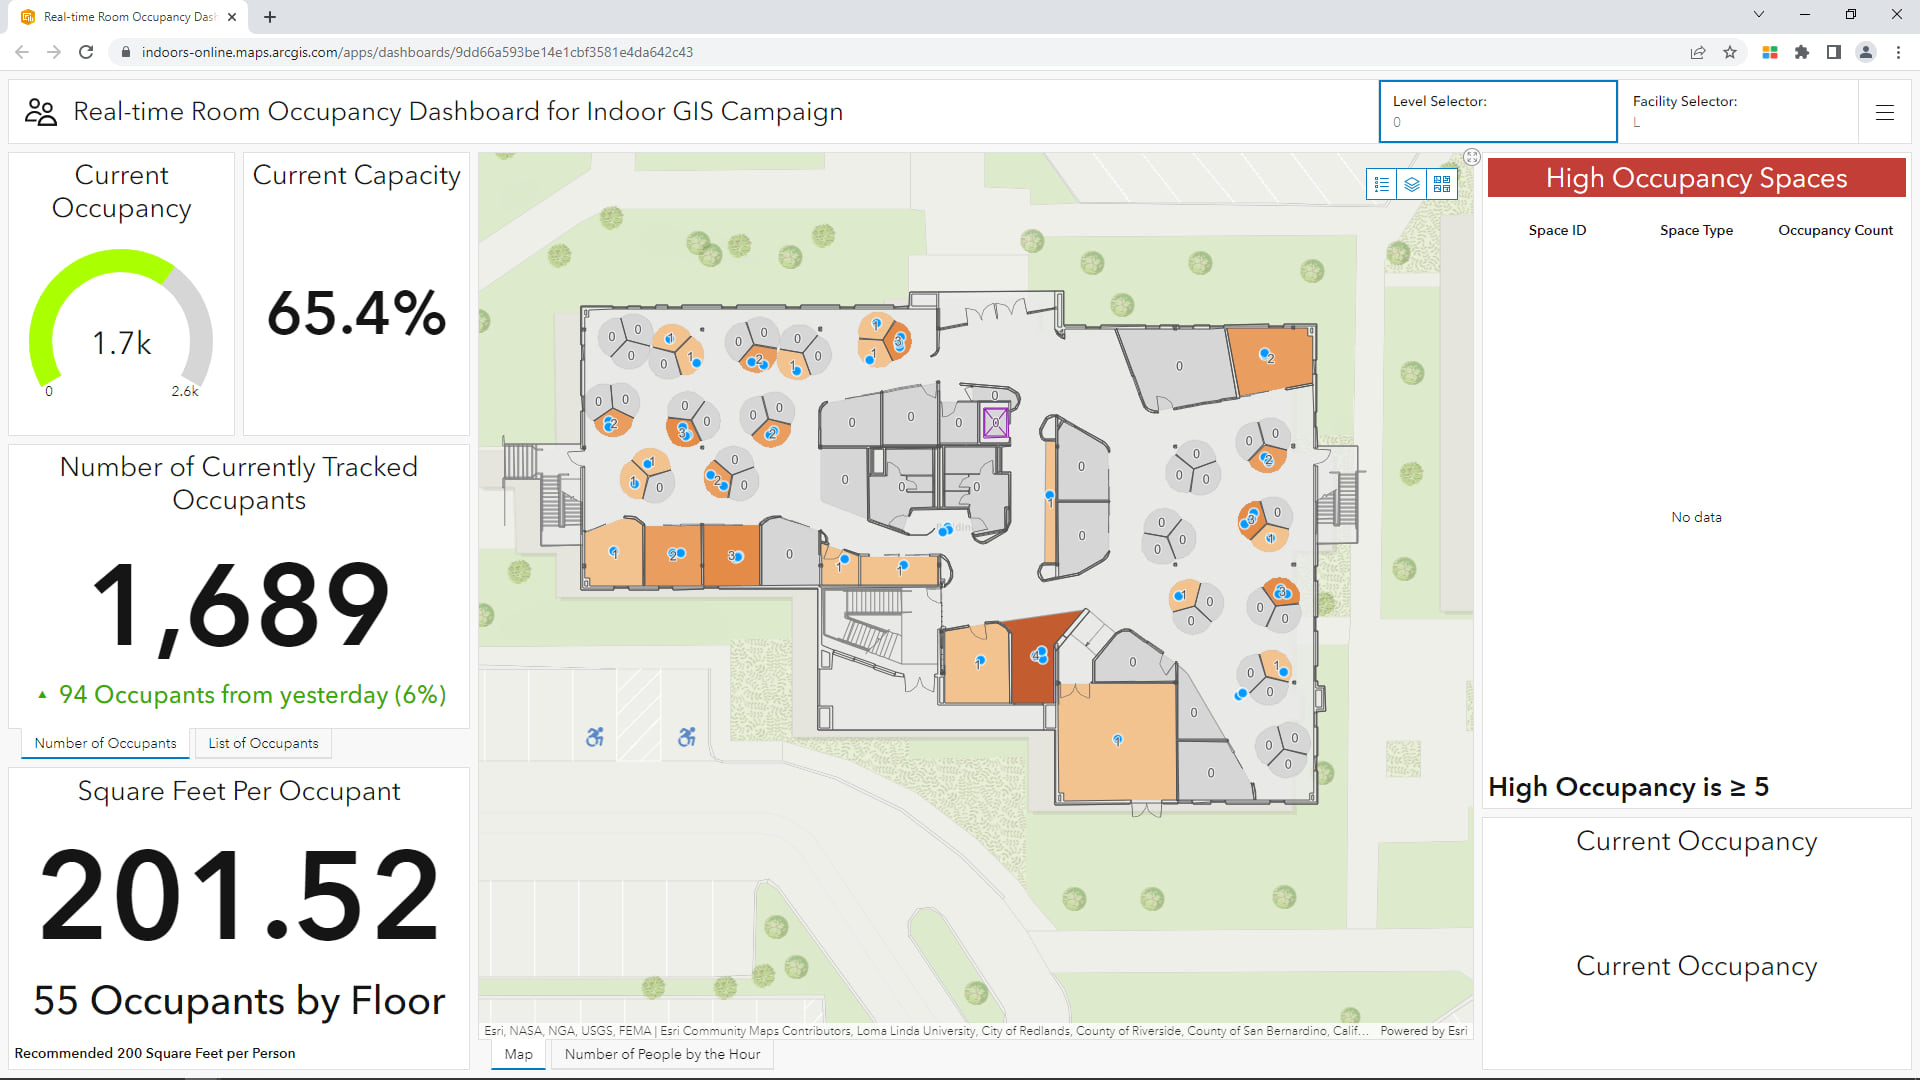
Task: Open the Level Selector dropdown
Action: (x=1497, y=112)
